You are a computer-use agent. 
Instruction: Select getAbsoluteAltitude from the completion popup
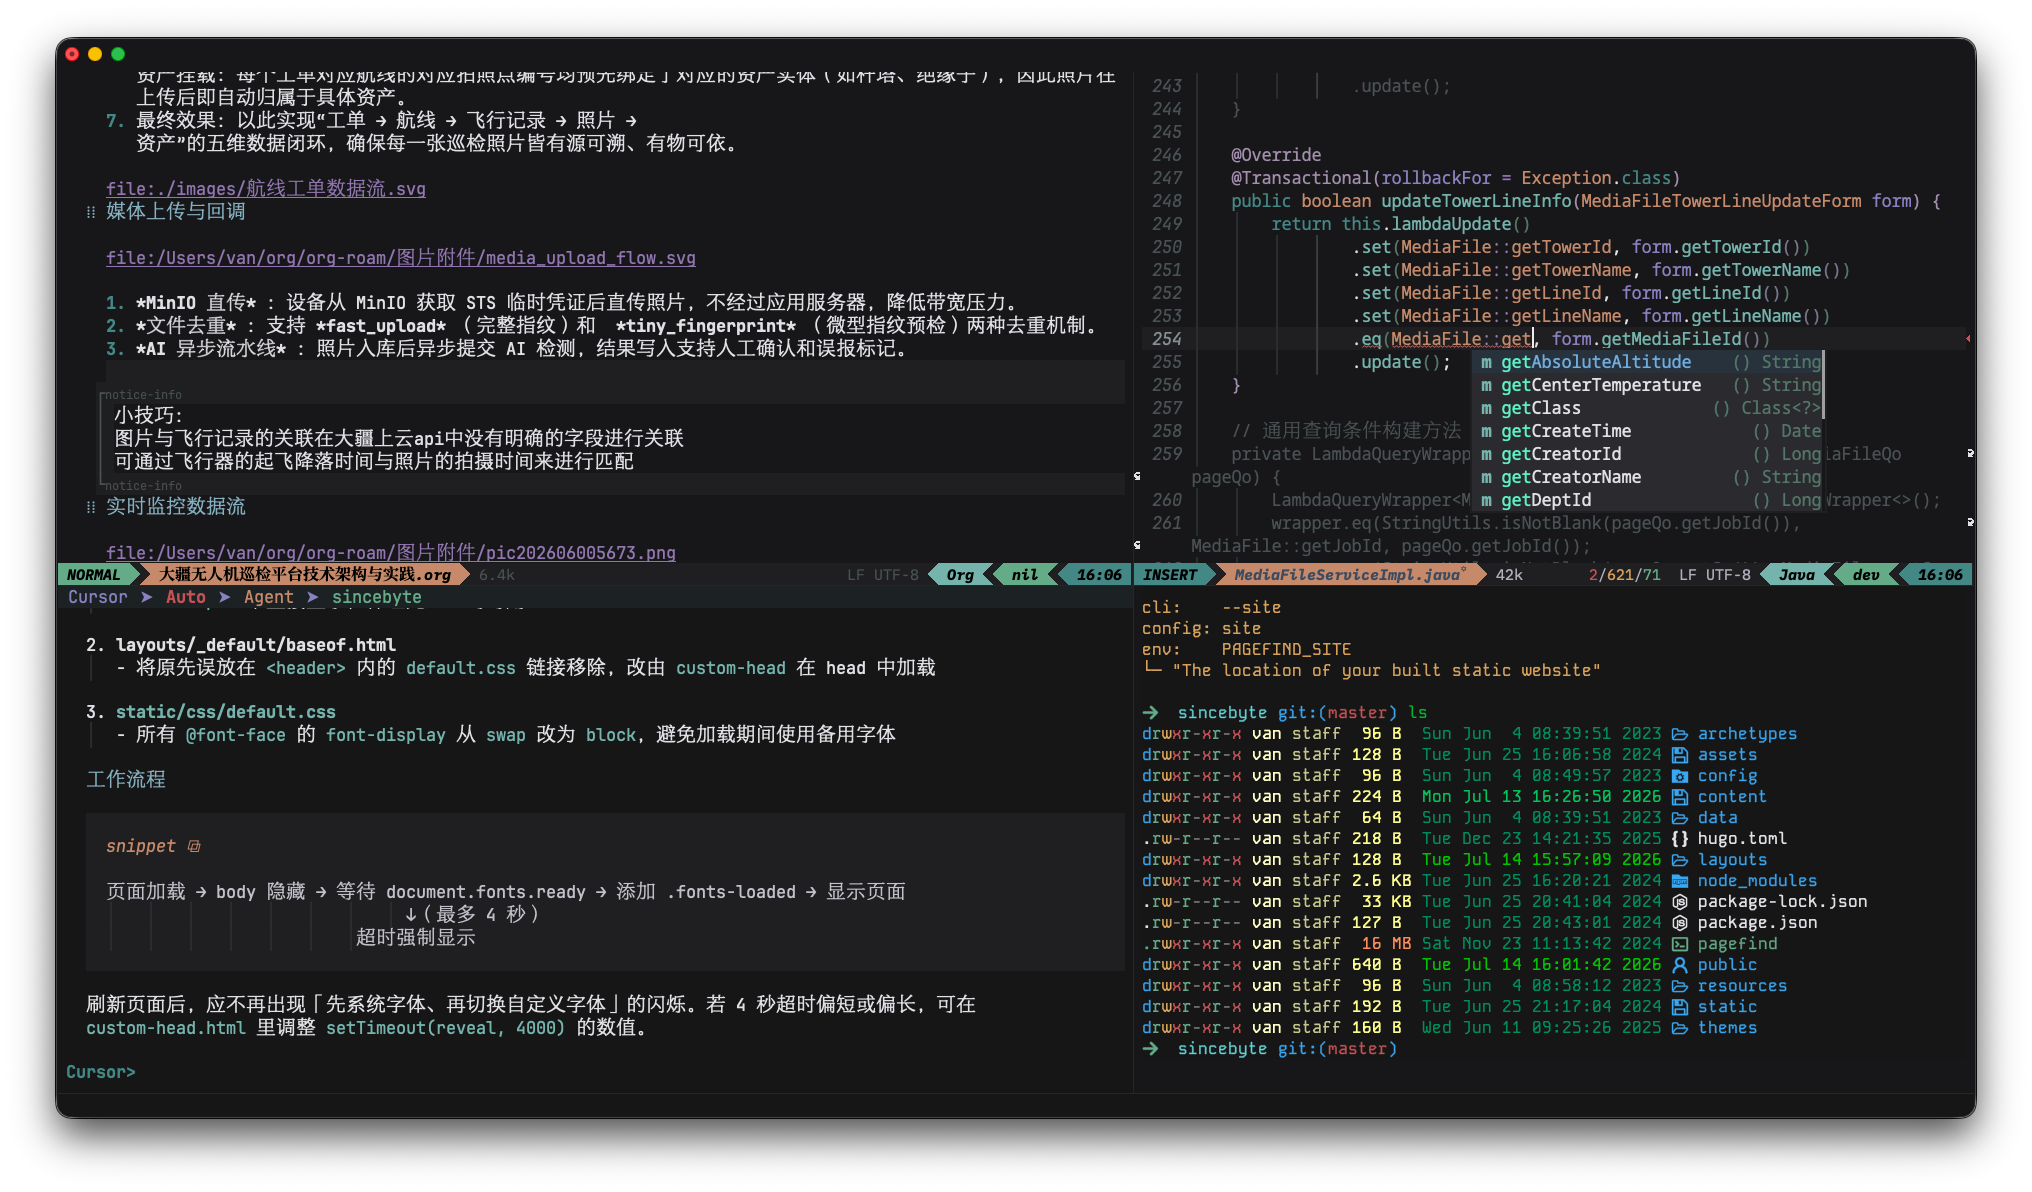(1649, 362)
